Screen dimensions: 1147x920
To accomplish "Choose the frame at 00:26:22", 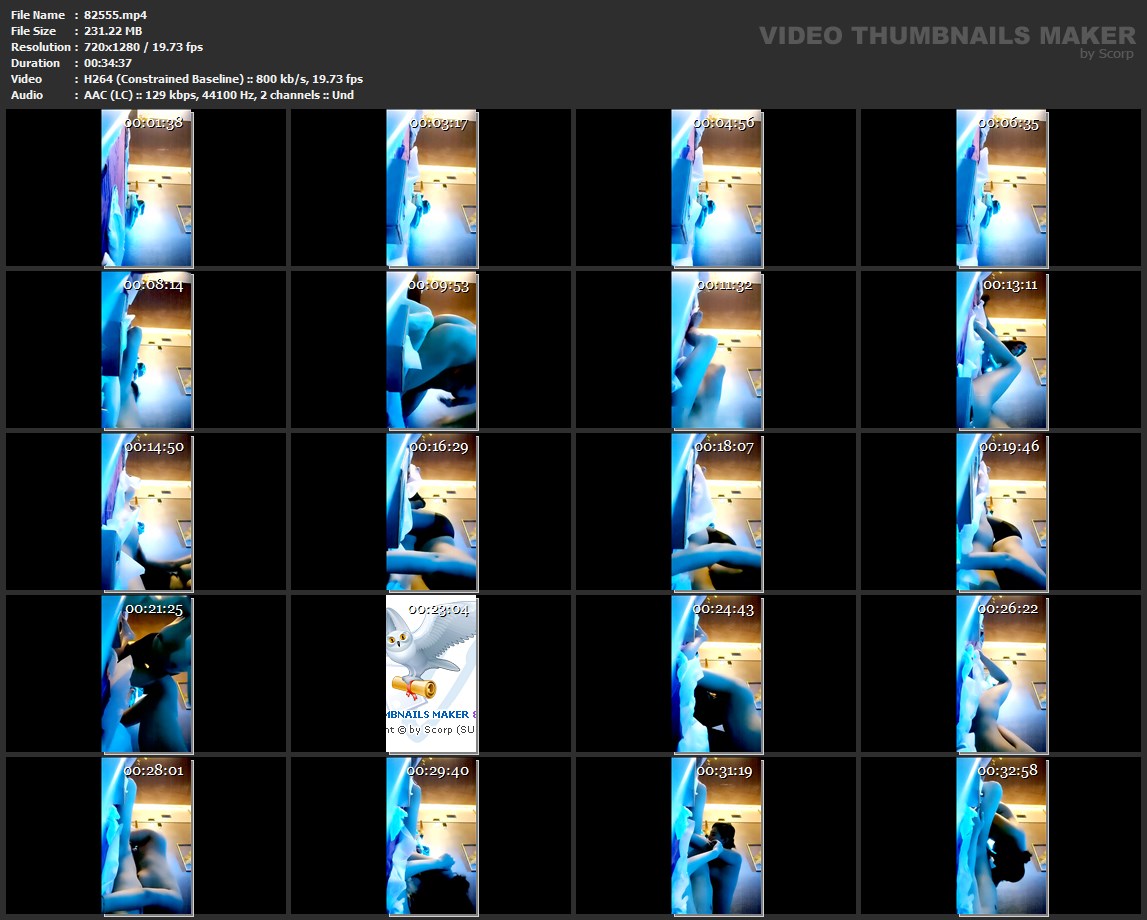I will (1002, 674).
